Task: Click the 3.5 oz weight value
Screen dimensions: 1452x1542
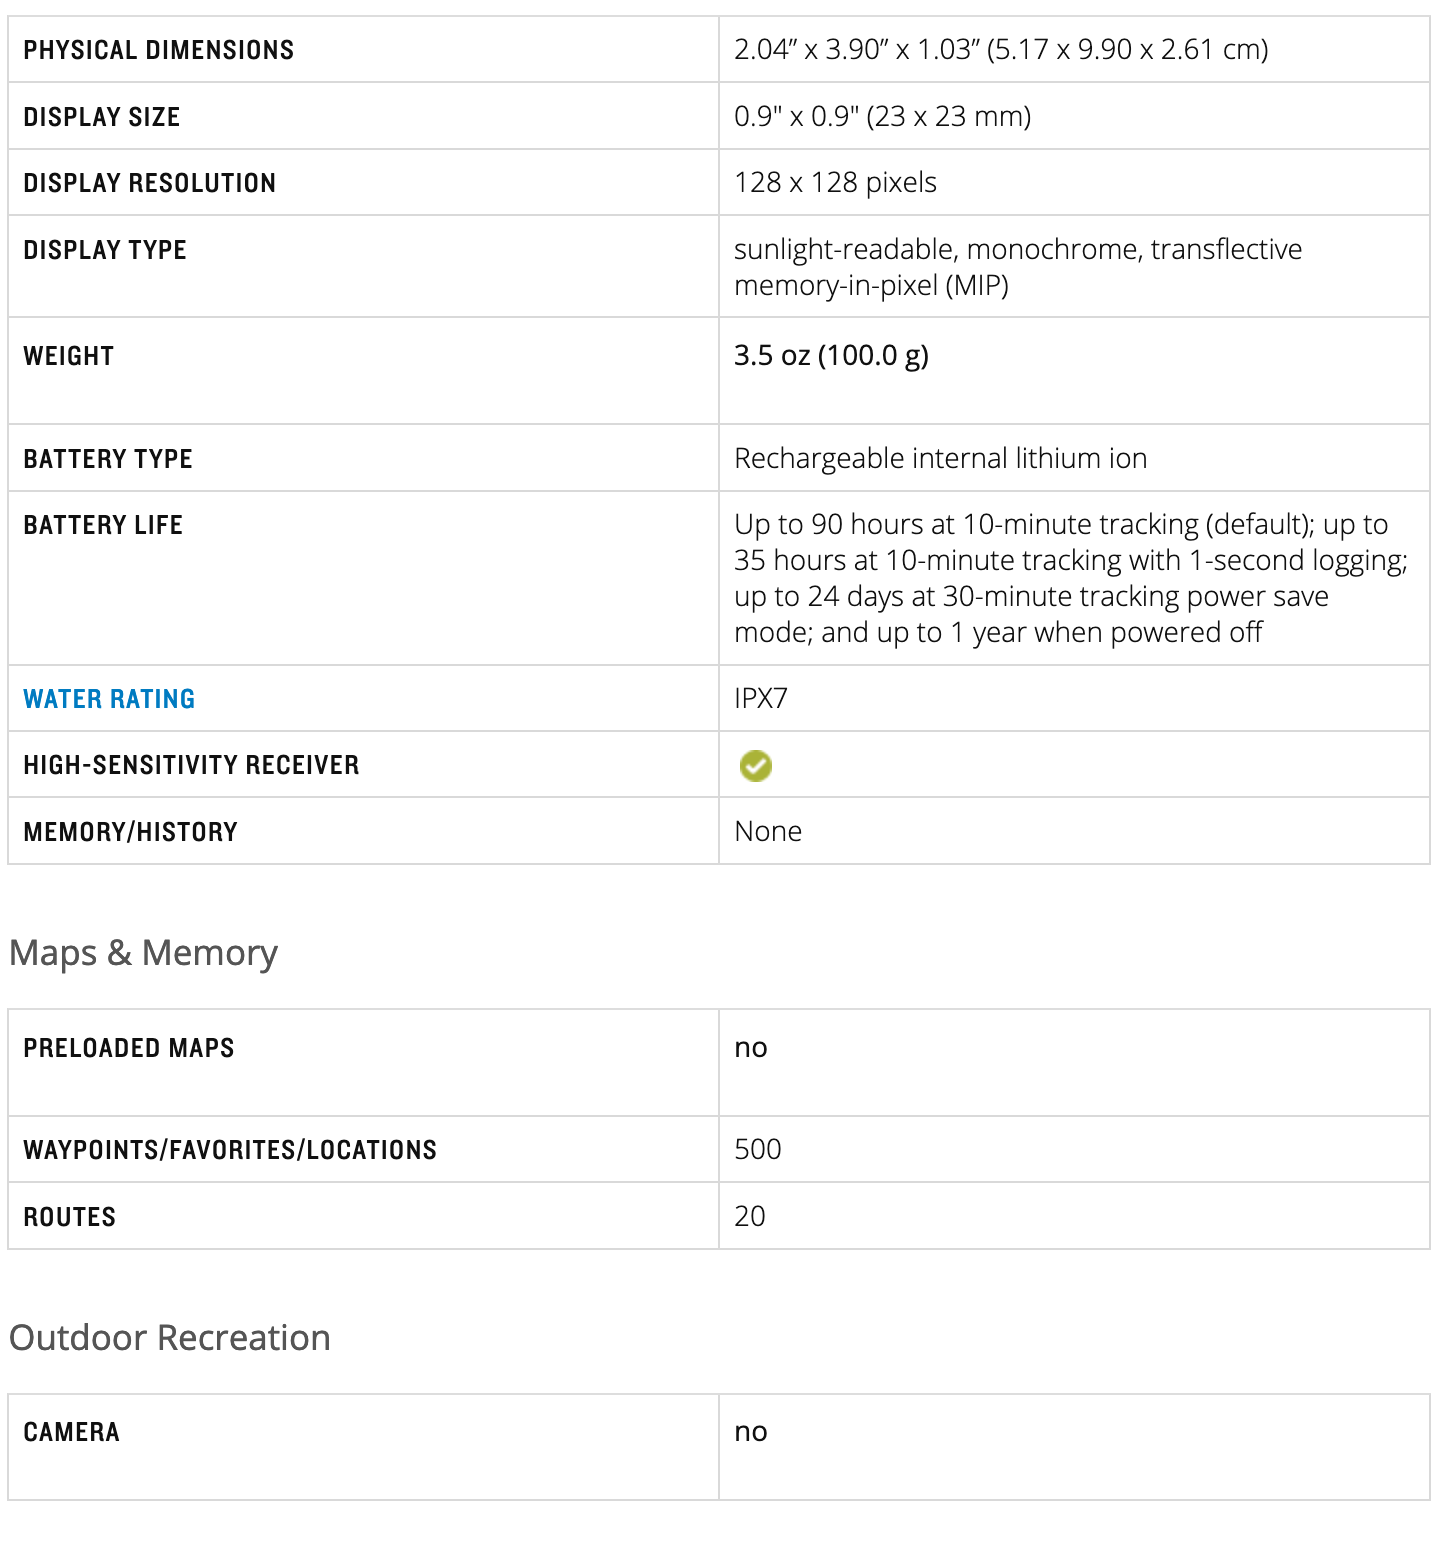Action: (x=831, y=356)
